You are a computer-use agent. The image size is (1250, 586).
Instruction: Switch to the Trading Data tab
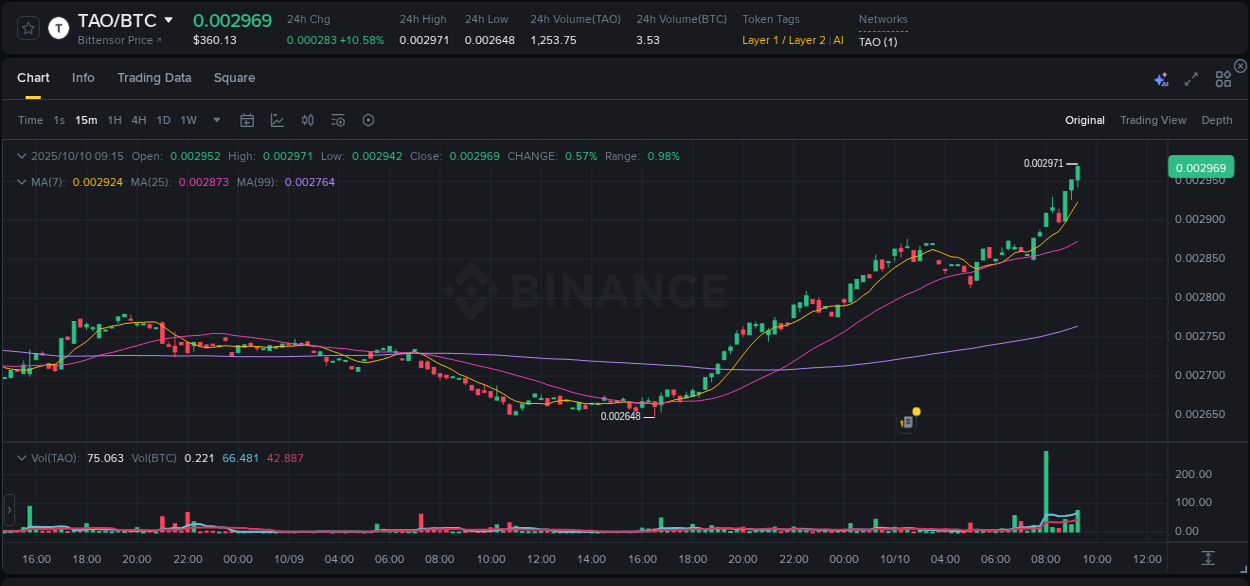tap(154, 78)
